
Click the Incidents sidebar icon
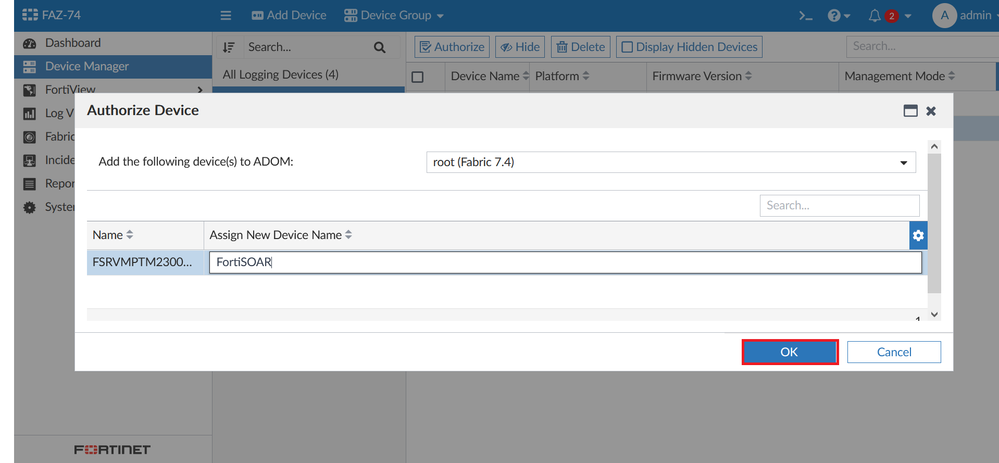(29, 160)
